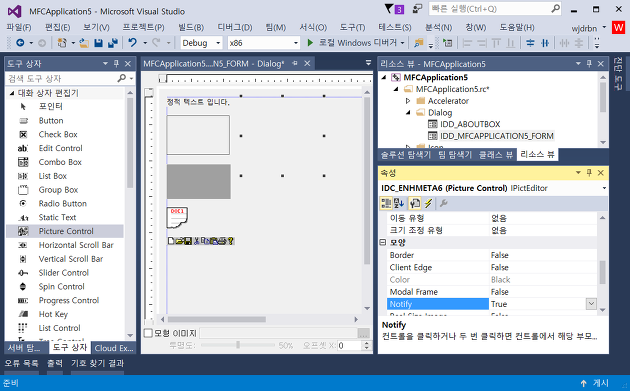Click the model image browse button

(363, 333)
